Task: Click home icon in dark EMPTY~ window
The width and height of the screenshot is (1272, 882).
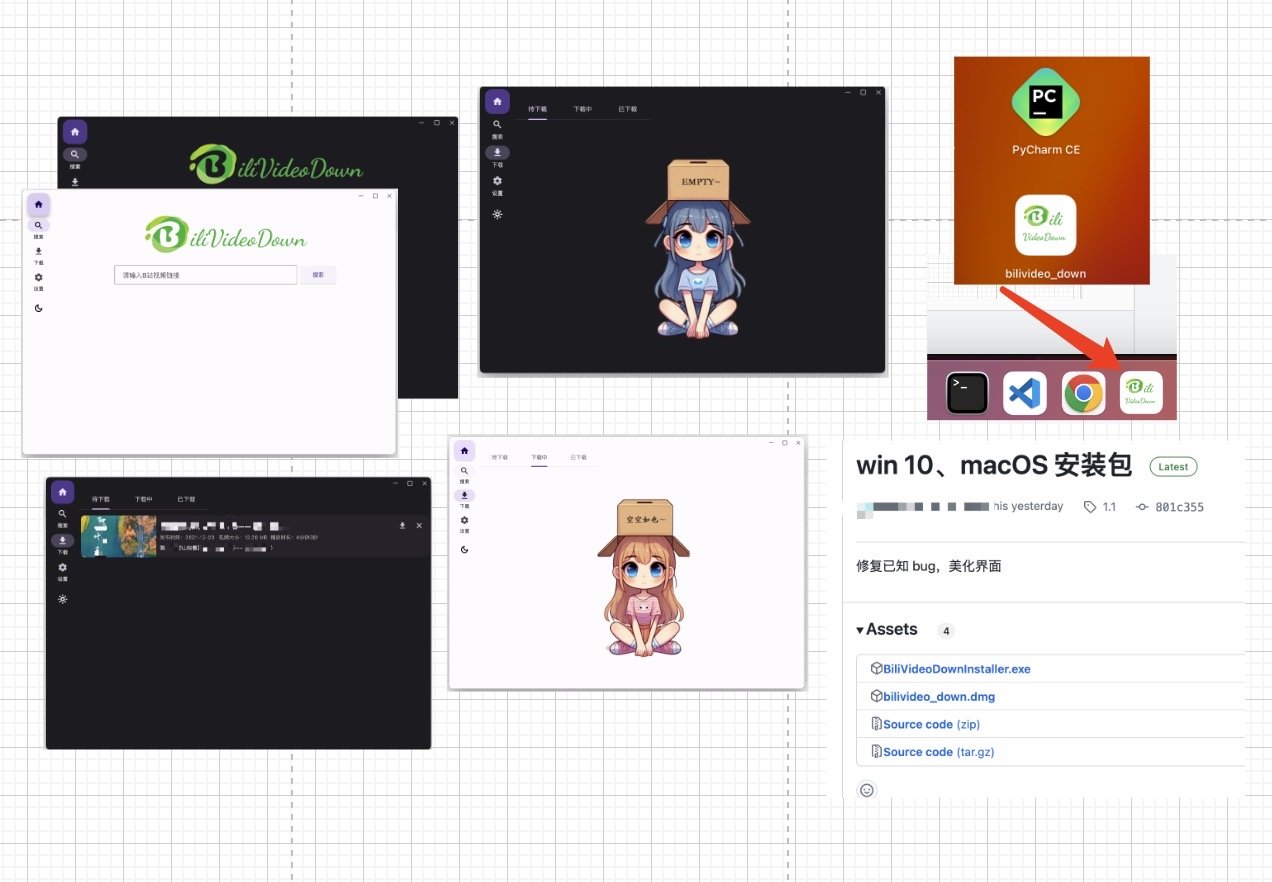Action: [x=497, y=101]
